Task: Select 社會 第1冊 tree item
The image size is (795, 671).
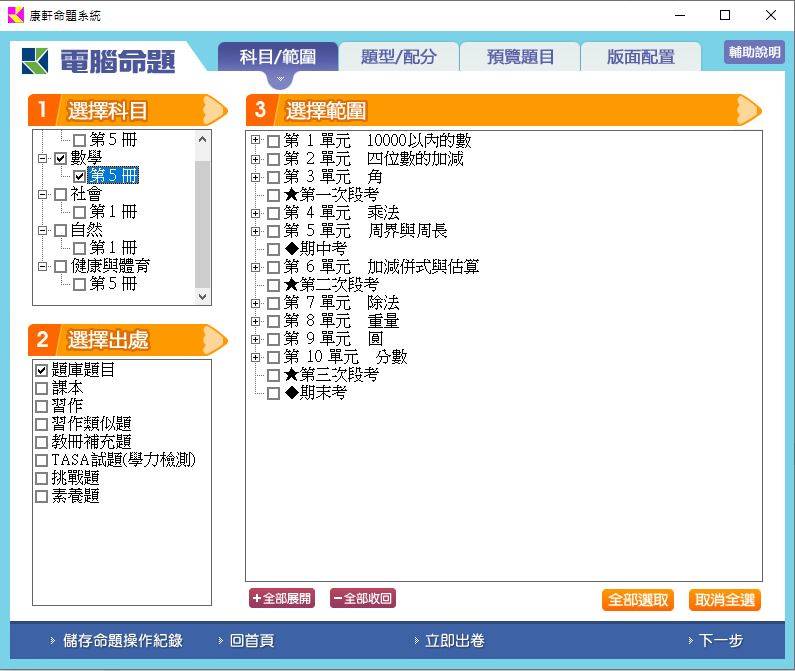Action: tap(113, 211)
